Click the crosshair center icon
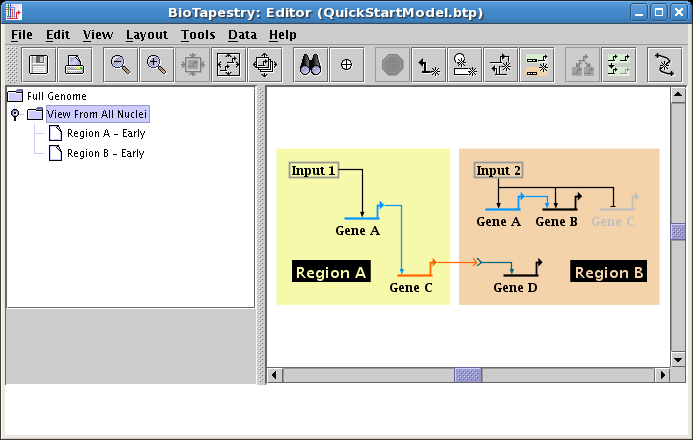Image resolution: width=693 pixels, height=440 pixels. [347, 65]
